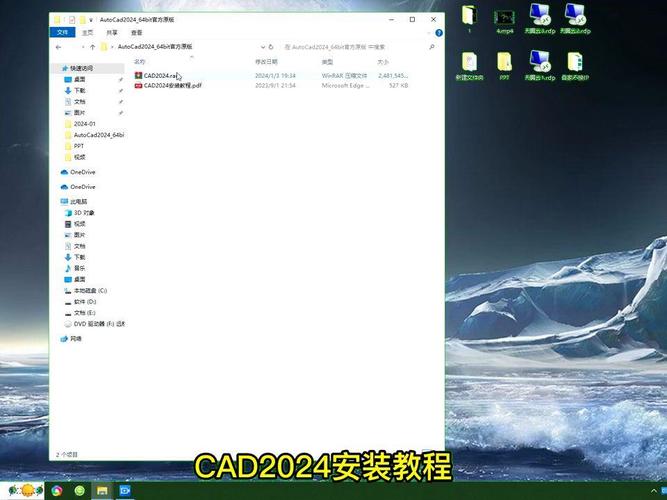Open the green round taskbar app
This screenshot has width=667, height=500.
point(80,491)
